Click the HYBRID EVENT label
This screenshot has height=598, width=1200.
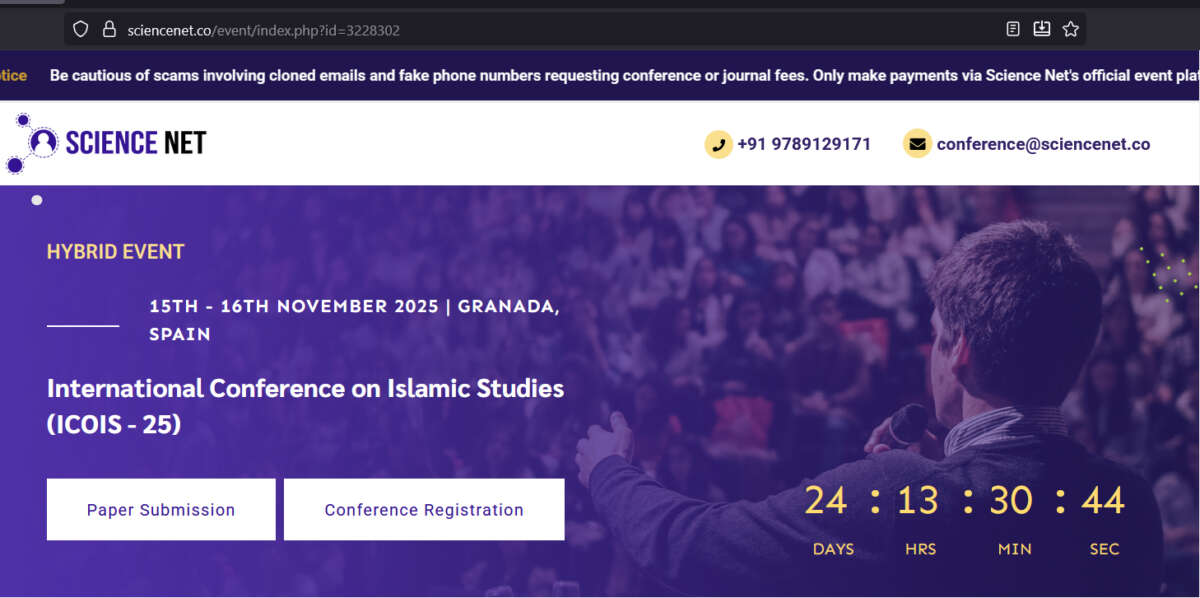[116, 252]
